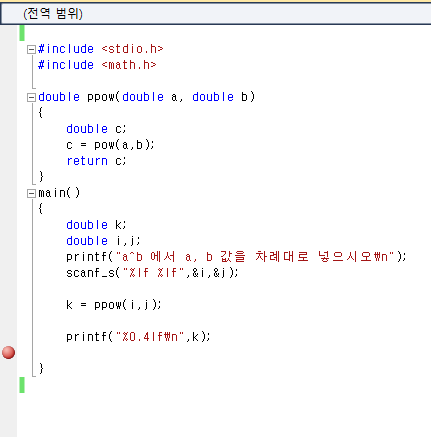This screenshot has width=431, height=437.
Task: Click the #include <math.h> line
Action: pyautogui.click(x=97, y=65)
